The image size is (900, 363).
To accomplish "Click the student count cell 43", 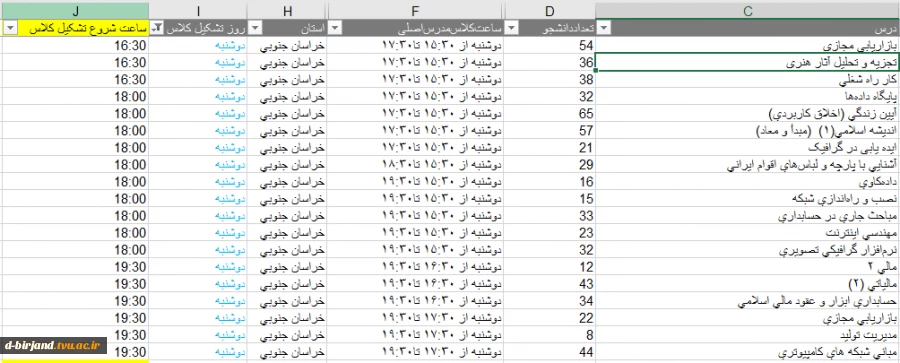I will [x=550, y=284].
